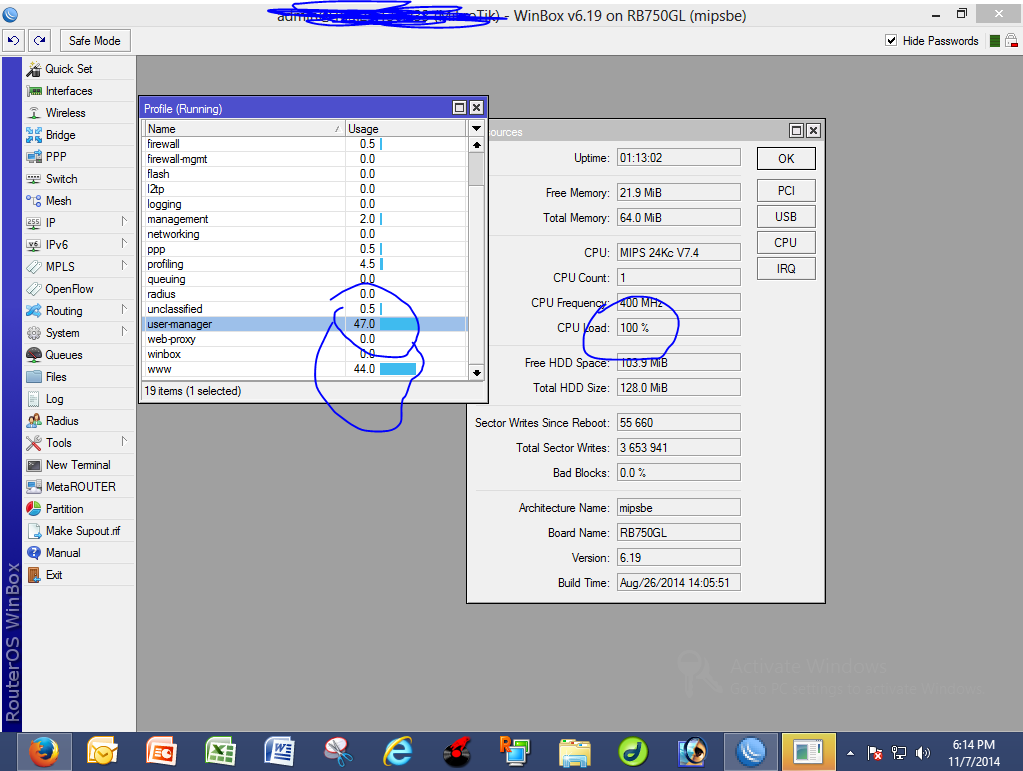Click Profile scrollbar up arrow
The image size is (1023, 771).
[476, 145]
